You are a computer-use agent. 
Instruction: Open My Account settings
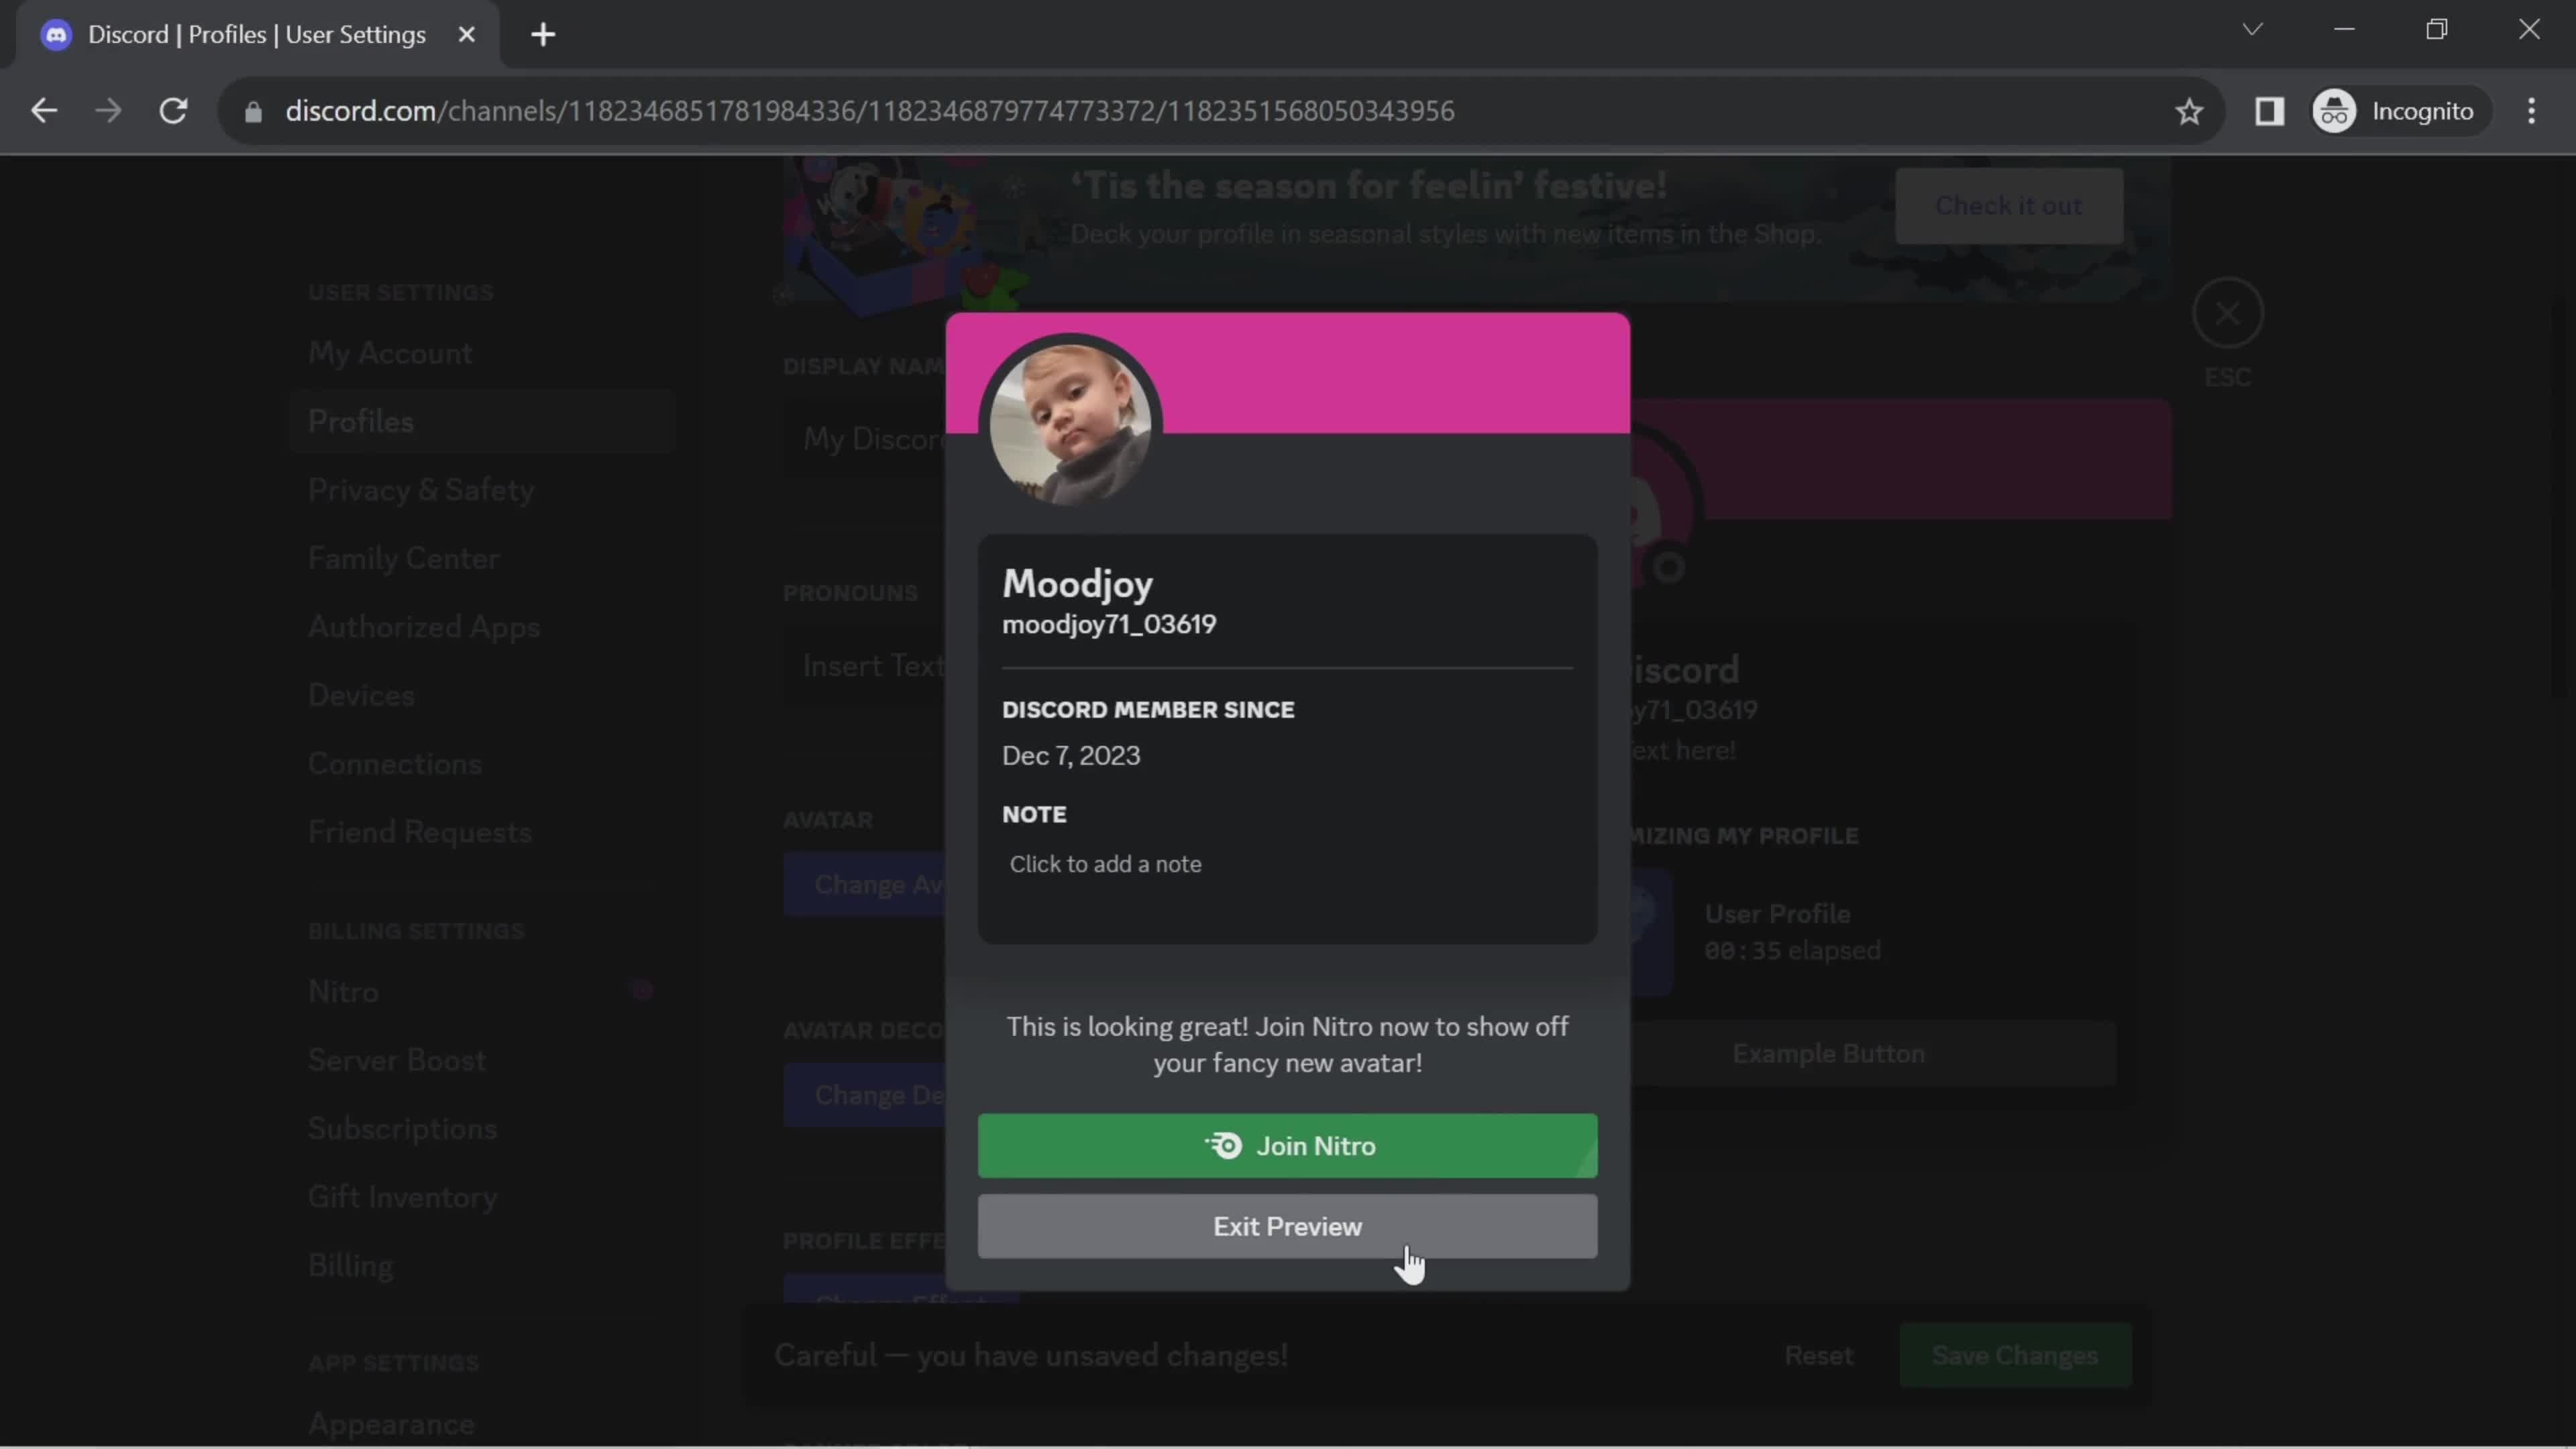[388, 352]
